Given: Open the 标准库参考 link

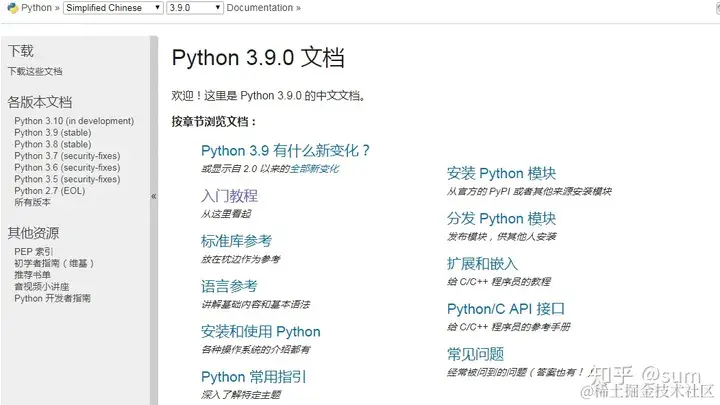Looking at the screenshot, I should (236, 241).
